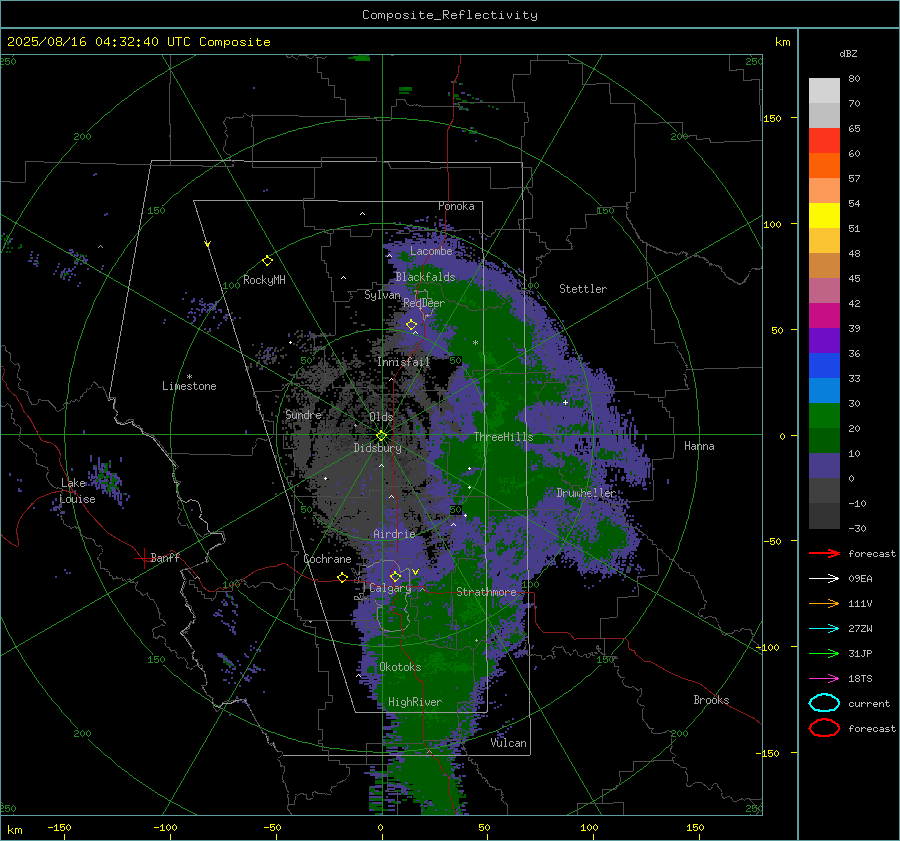Select the magenta 18TS arrow icon
Viewport: 900px width, 841px height.
(824, 679)
